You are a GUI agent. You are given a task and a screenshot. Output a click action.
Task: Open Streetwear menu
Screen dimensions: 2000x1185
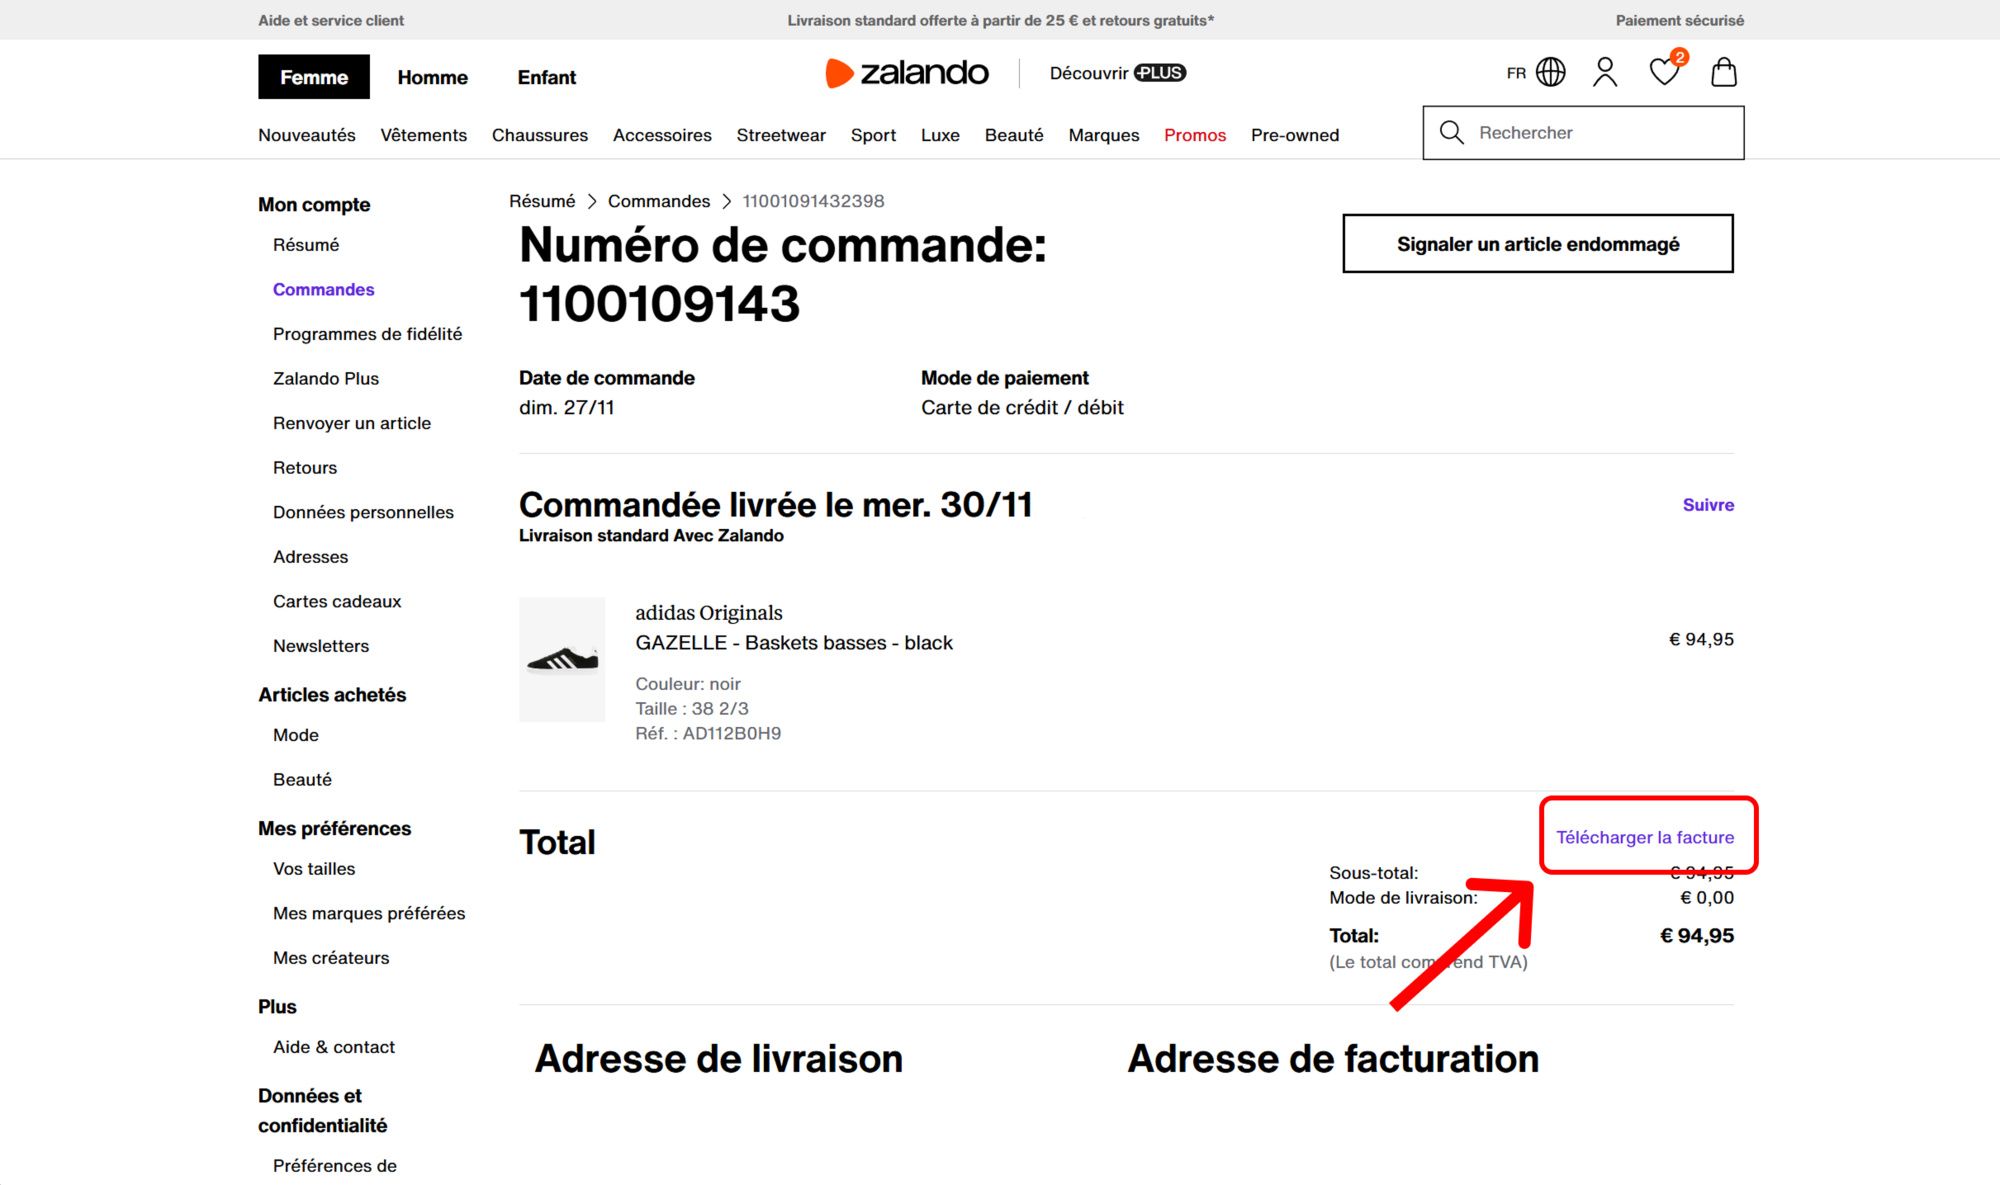coord(781,135)
